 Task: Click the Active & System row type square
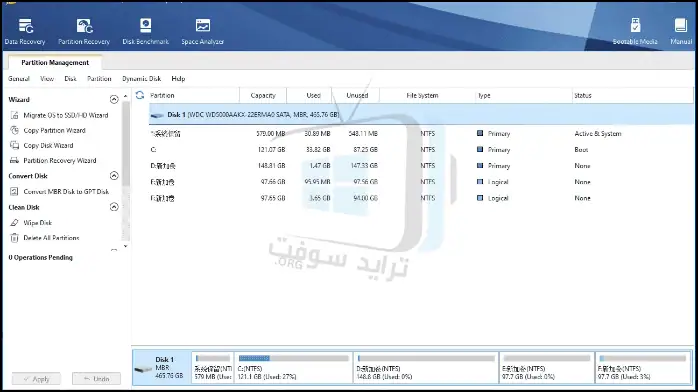480,133
